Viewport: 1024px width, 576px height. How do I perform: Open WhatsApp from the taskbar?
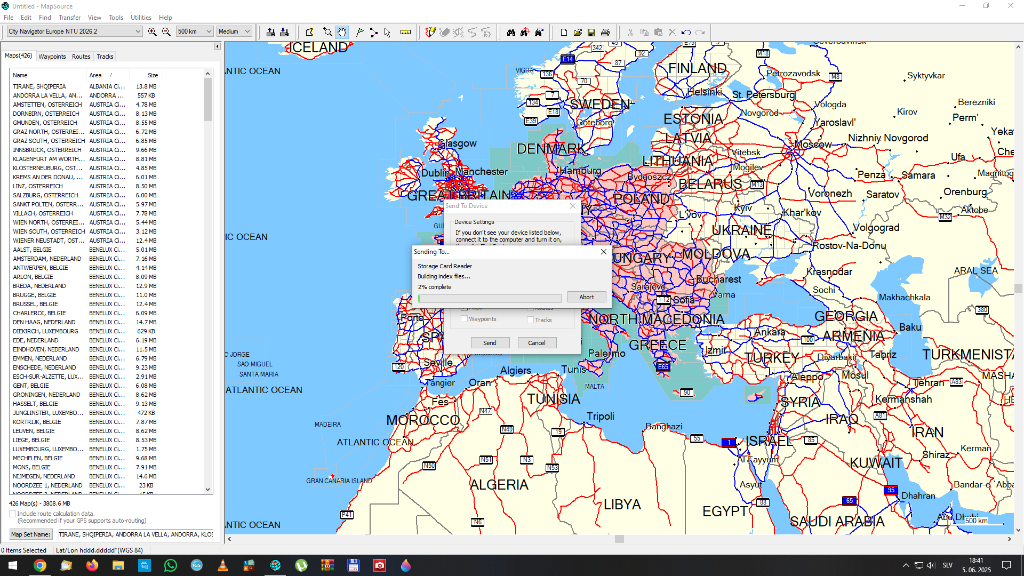point(170,566)
